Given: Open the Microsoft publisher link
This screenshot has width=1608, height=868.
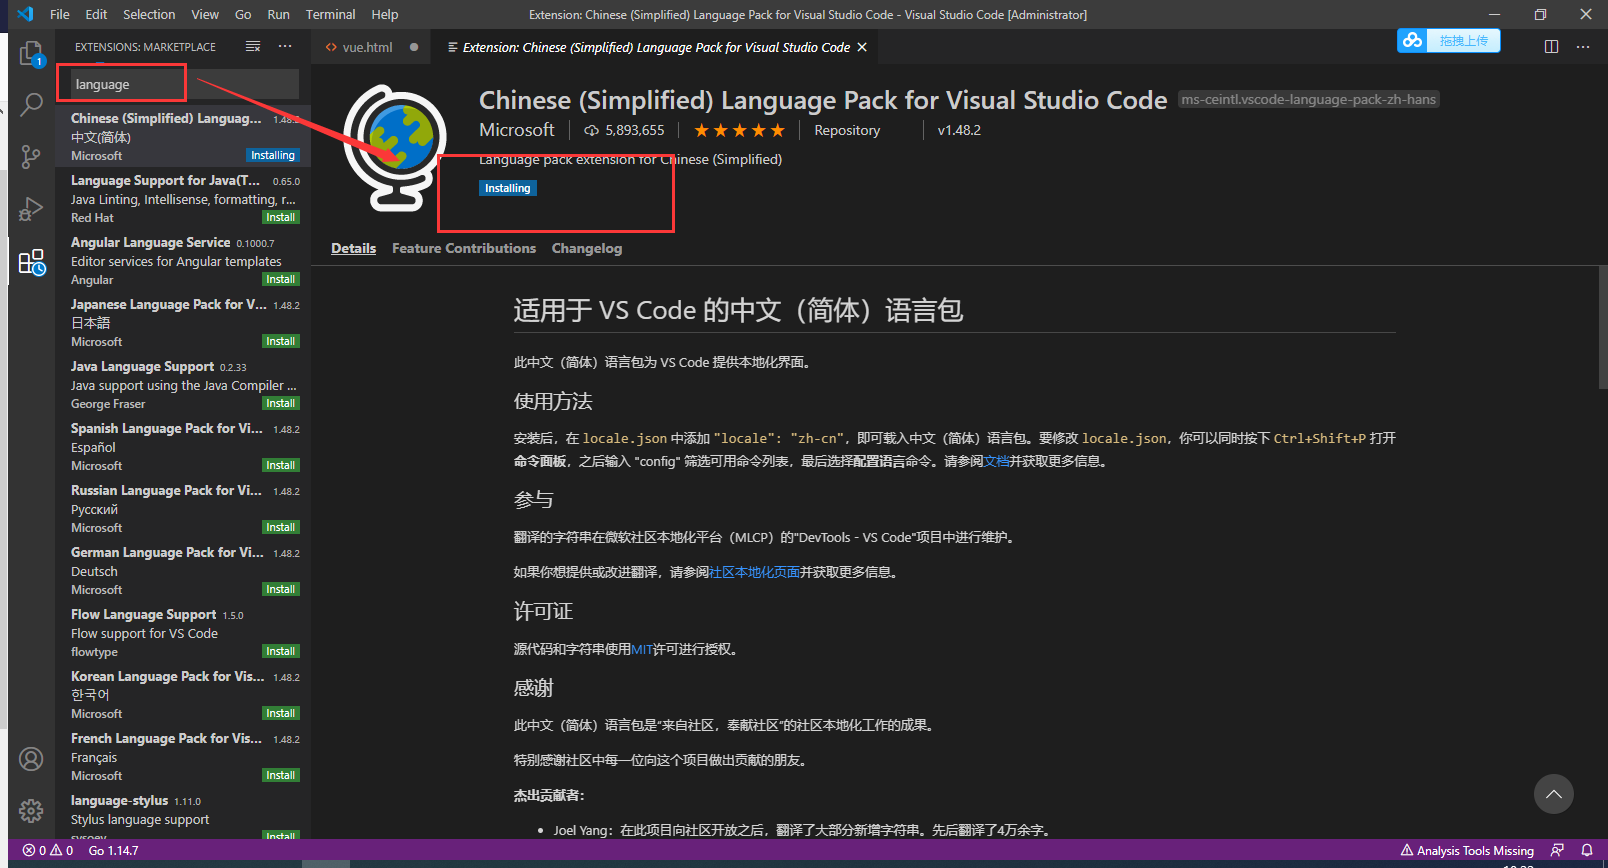Looking at the screenshot, I should point(516,130).
